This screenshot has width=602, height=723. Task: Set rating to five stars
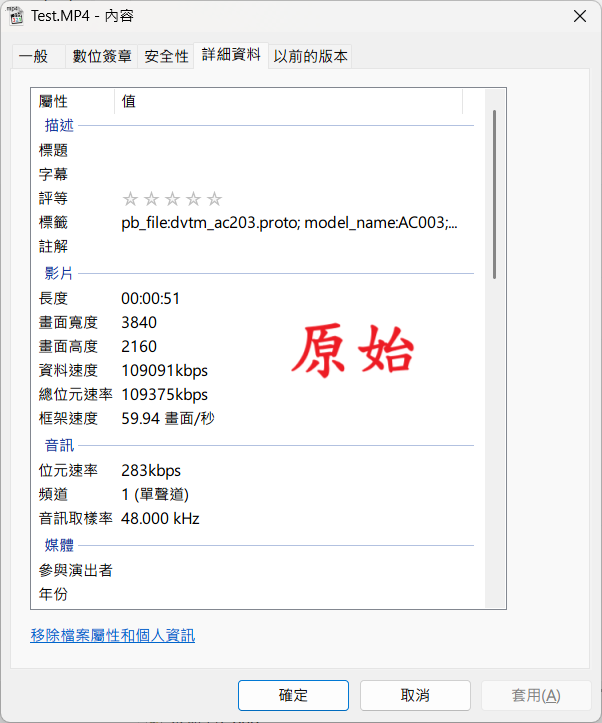(x=214, y=199)
